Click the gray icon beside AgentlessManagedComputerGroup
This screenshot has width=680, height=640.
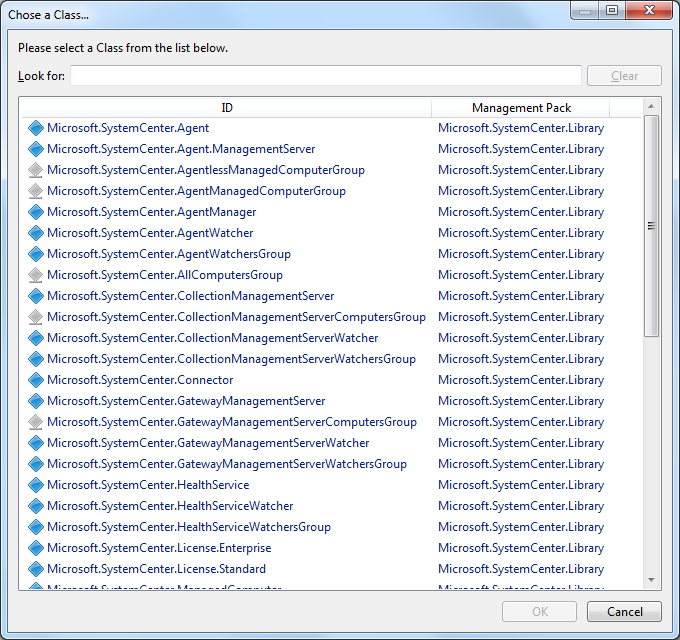pos(36,170)
